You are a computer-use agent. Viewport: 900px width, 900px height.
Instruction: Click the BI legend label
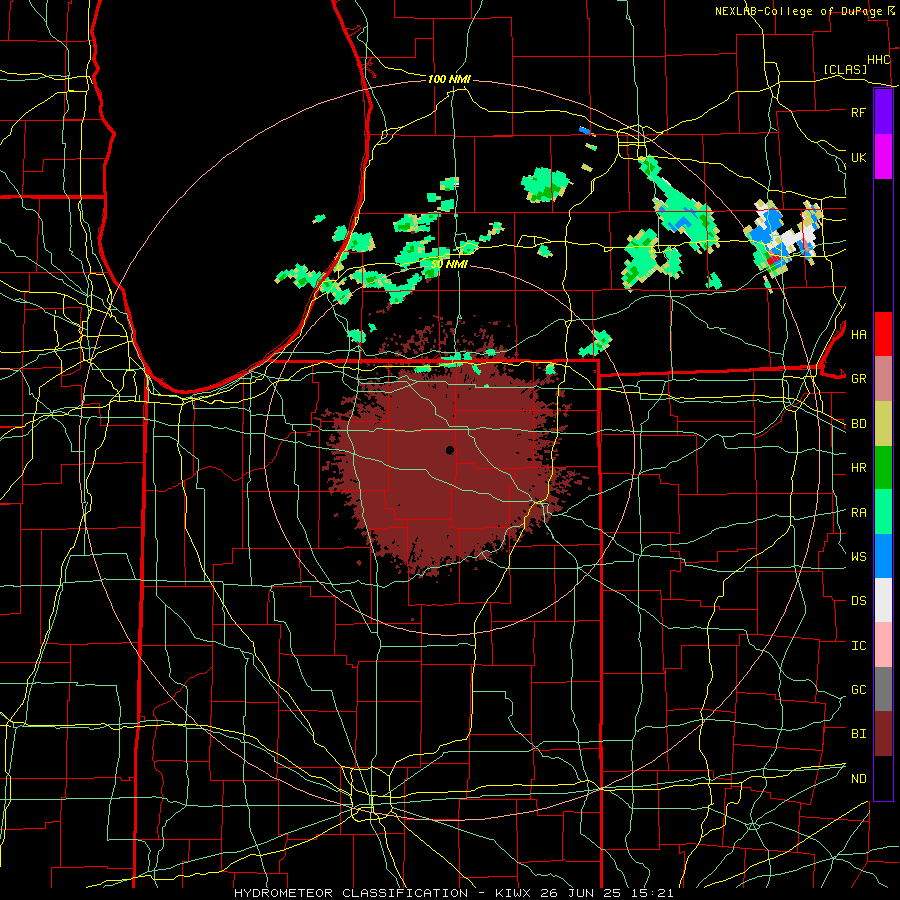[x=858, y=734]
